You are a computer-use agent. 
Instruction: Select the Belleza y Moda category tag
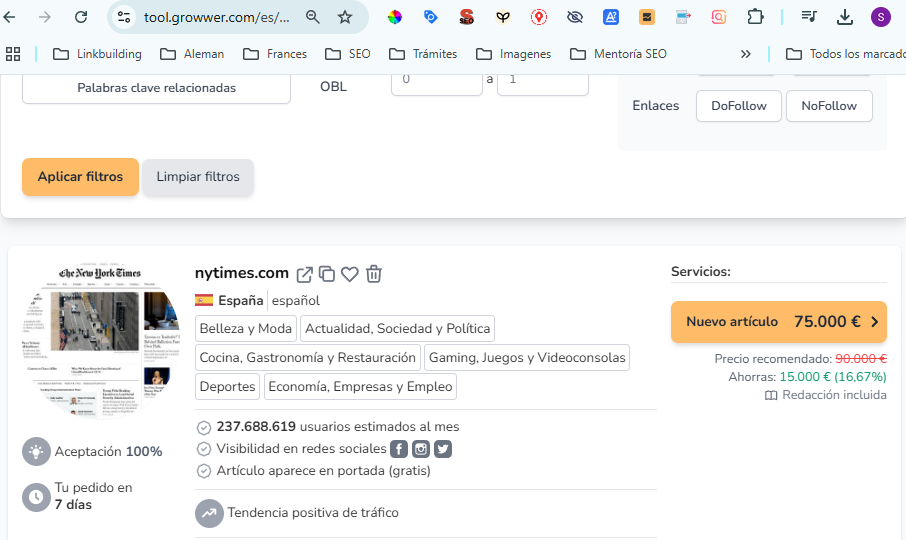pyautogui.click(x=246, y=329)
